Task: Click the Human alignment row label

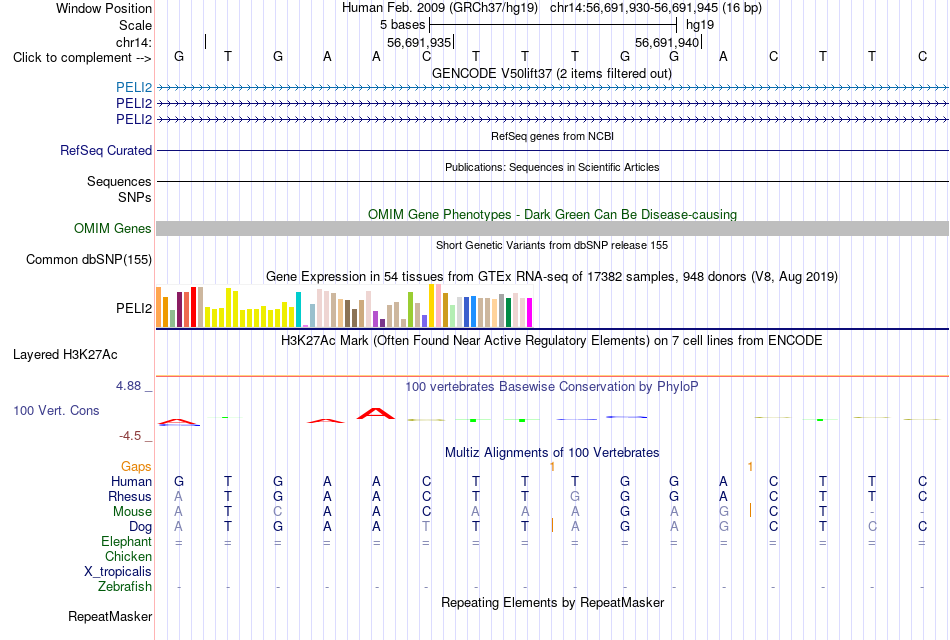Action: point(131,481)
